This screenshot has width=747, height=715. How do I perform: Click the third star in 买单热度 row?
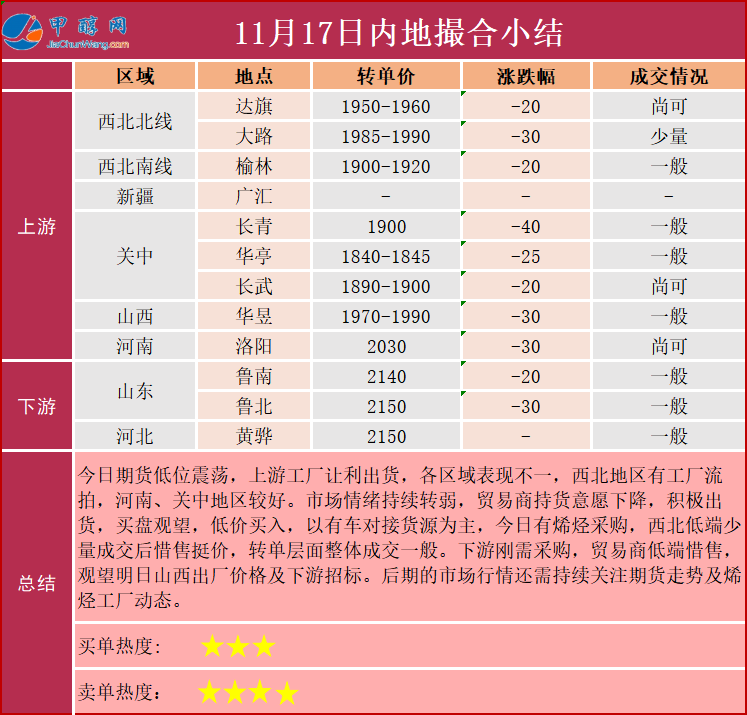263,646
